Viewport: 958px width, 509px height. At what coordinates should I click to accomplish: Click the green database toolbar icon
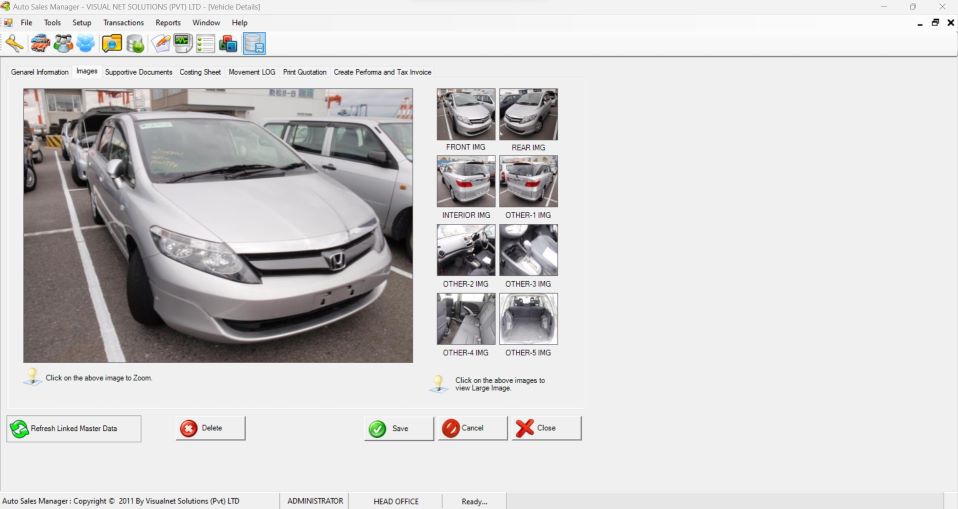(x=135, y=43)
